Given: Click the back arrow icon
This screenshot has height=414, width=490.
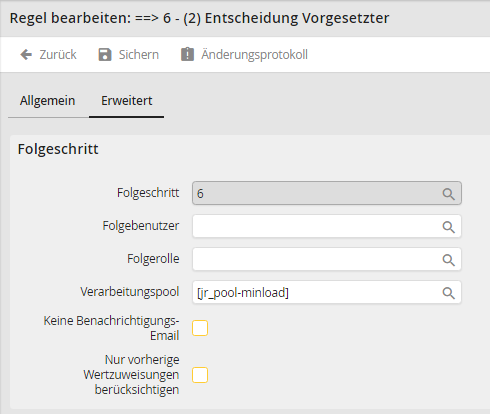Looking at the screenshot, I should (x=26, y=54).
